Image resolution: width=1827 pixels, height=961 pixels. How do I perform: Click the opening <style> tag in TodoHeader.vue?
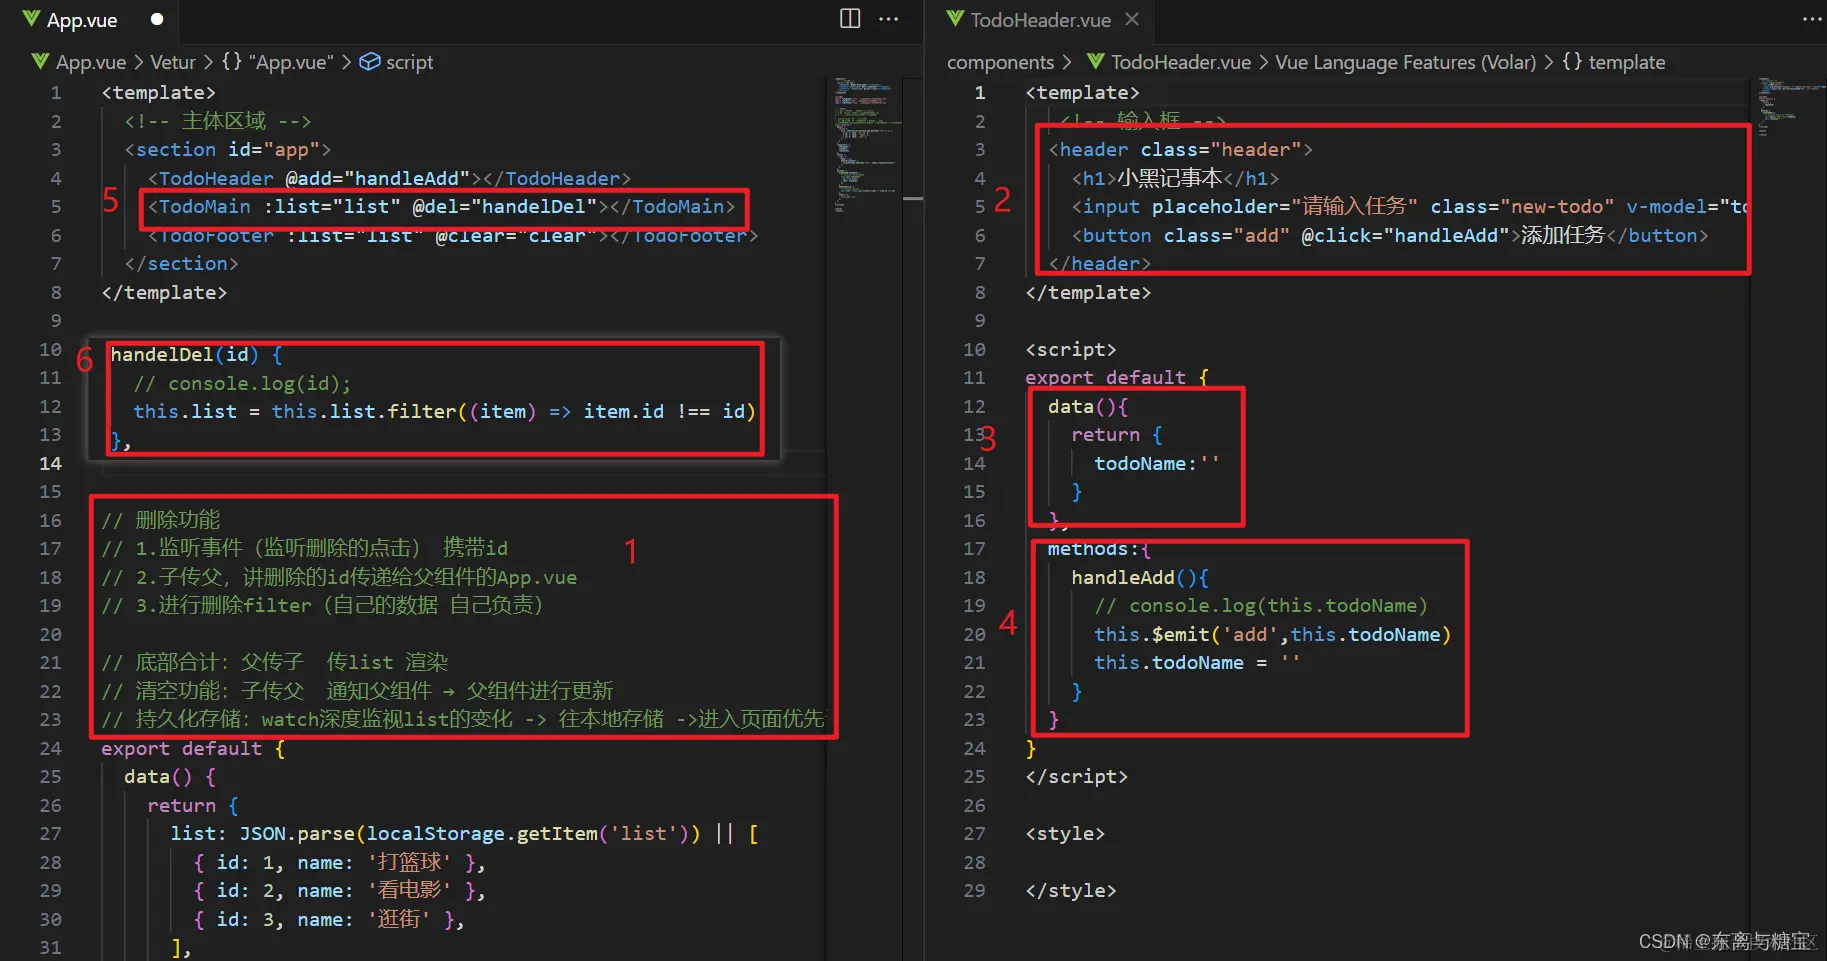click(x=1065, y=833)
